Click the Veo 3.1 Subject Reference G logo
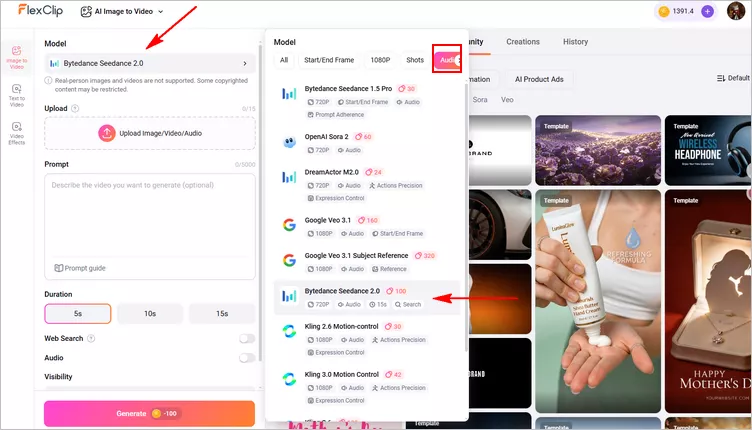This screenshot has width=752, height=430. click(289, 260)
